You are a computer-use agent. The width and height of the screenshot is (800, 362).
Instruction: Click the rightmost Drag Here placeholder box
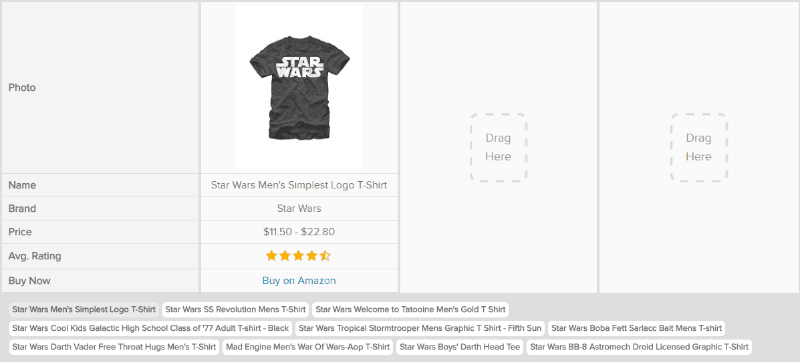click(698, 147)
